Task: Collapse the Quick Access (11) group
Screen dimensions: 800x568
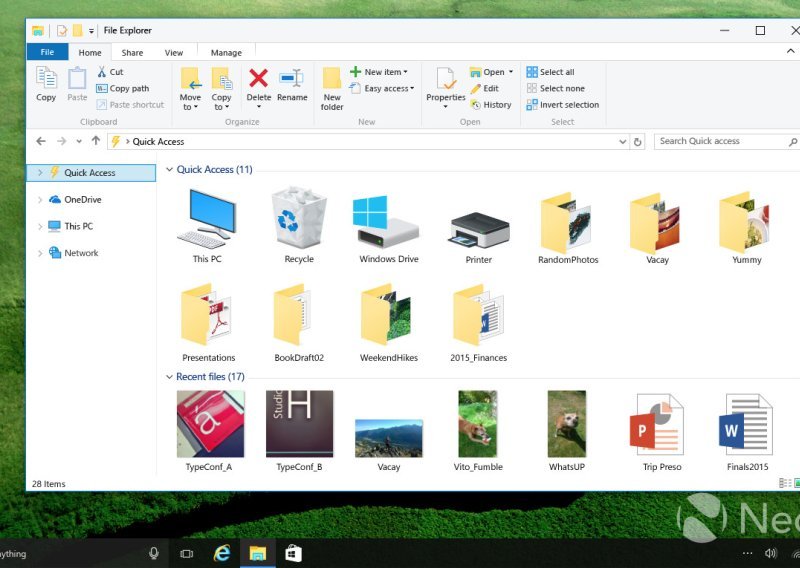Action: pyautogui.click(x=169, y=169)
